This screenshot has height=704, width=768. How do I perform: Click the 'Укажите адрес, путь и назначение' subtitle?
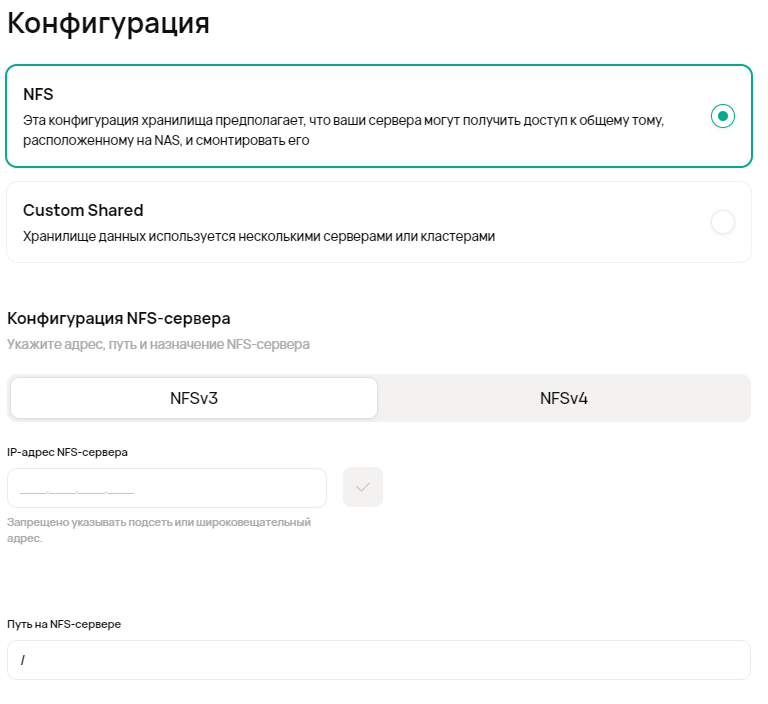(158, 344)
